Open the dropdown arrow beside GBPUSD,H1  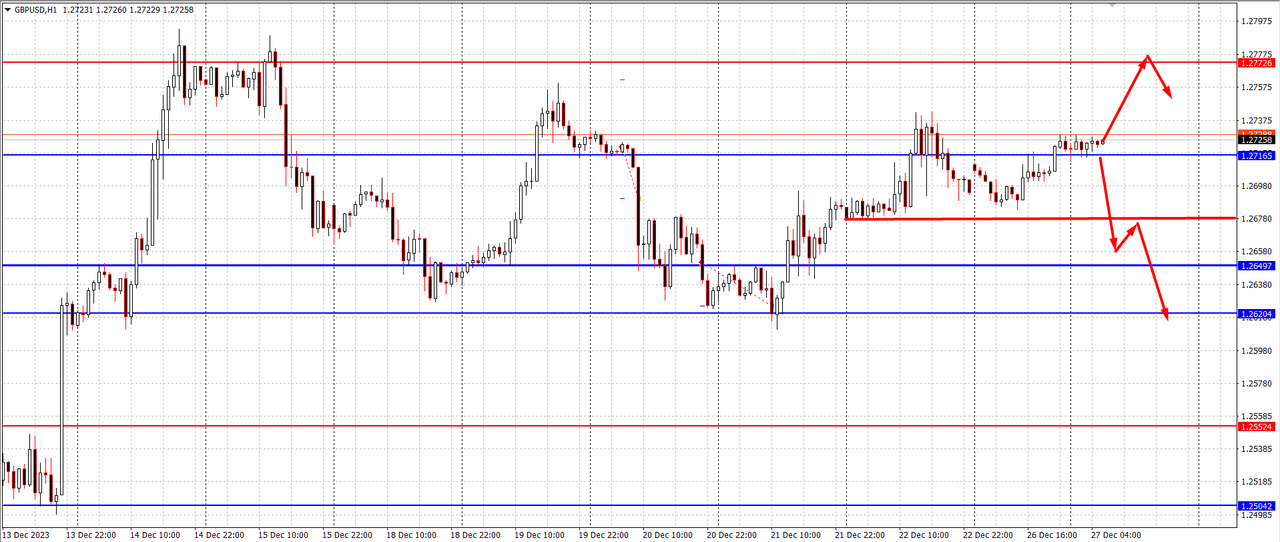7,9
